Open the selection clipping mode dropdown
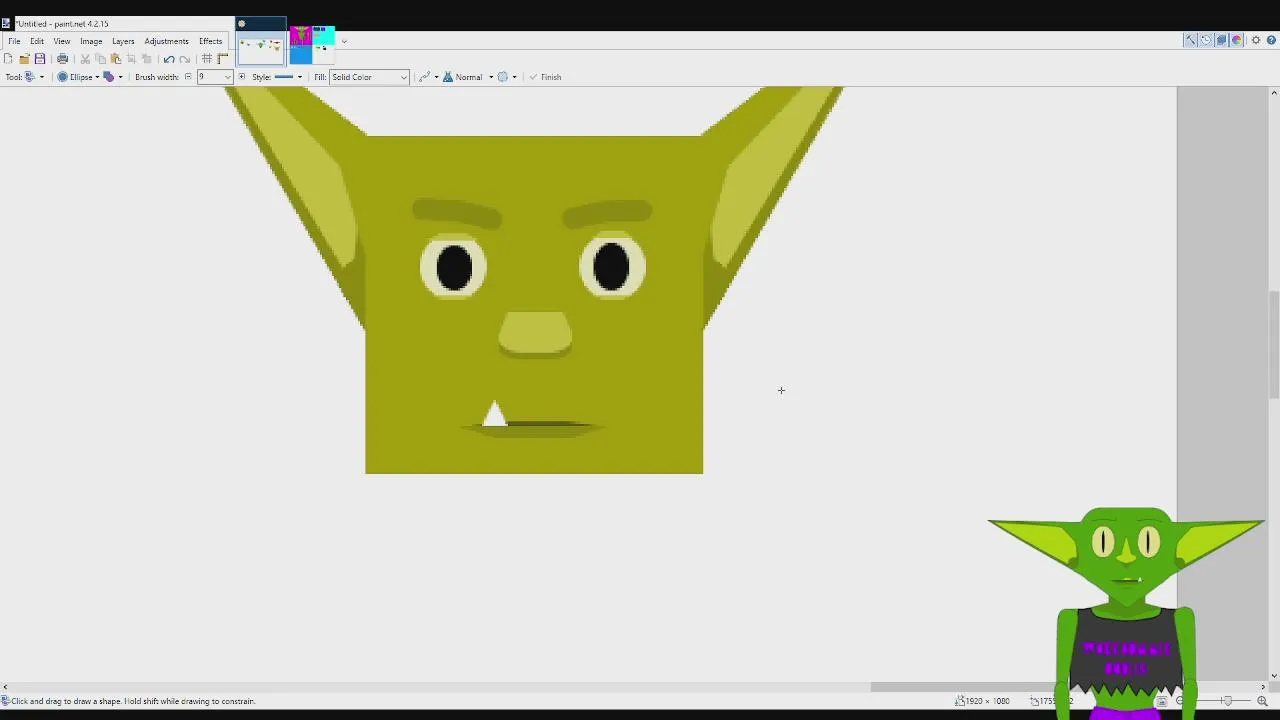Image resolution: width=1280 pixels, height=720 pixels. [507, 77]
